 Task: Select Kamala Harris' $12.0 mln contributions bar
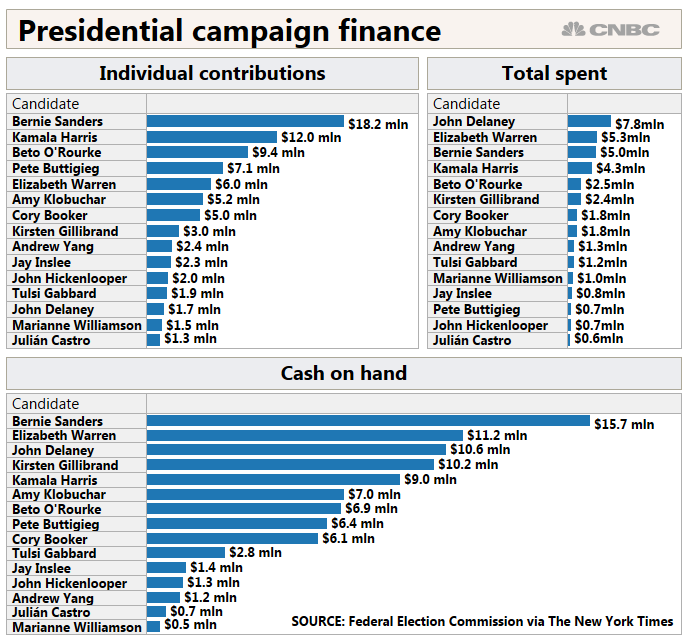(212, 137)
